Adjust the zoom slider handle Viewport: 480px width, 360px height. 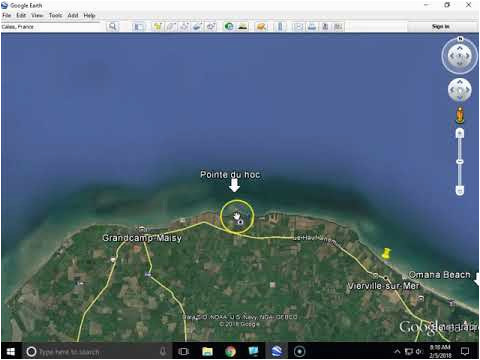[x=460, y=161]
